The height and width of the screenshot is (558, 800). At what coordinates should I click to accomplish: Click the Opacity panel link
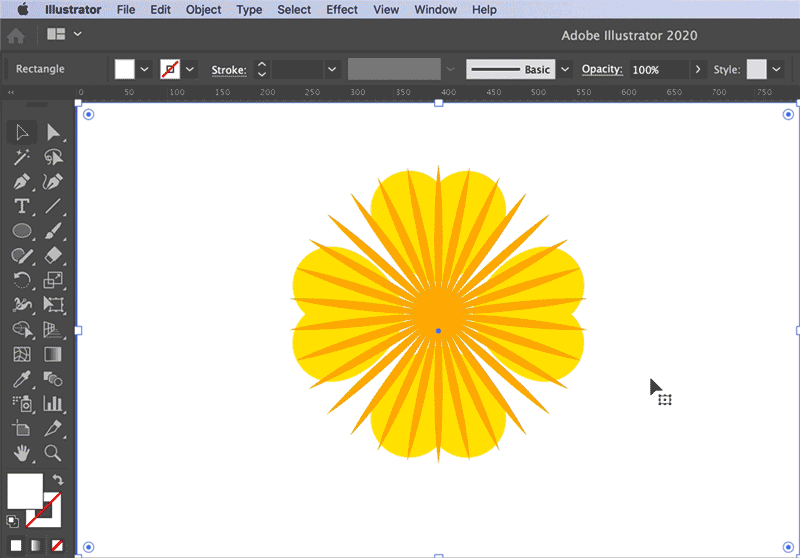602,70
